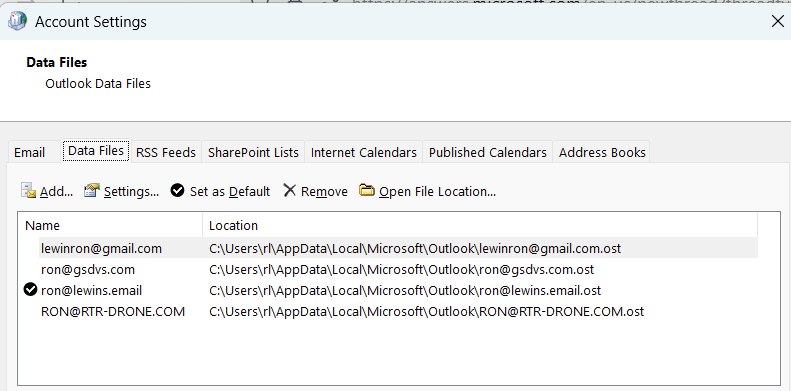Go to the SharePoint Lists tab

(x=253, y=152)
